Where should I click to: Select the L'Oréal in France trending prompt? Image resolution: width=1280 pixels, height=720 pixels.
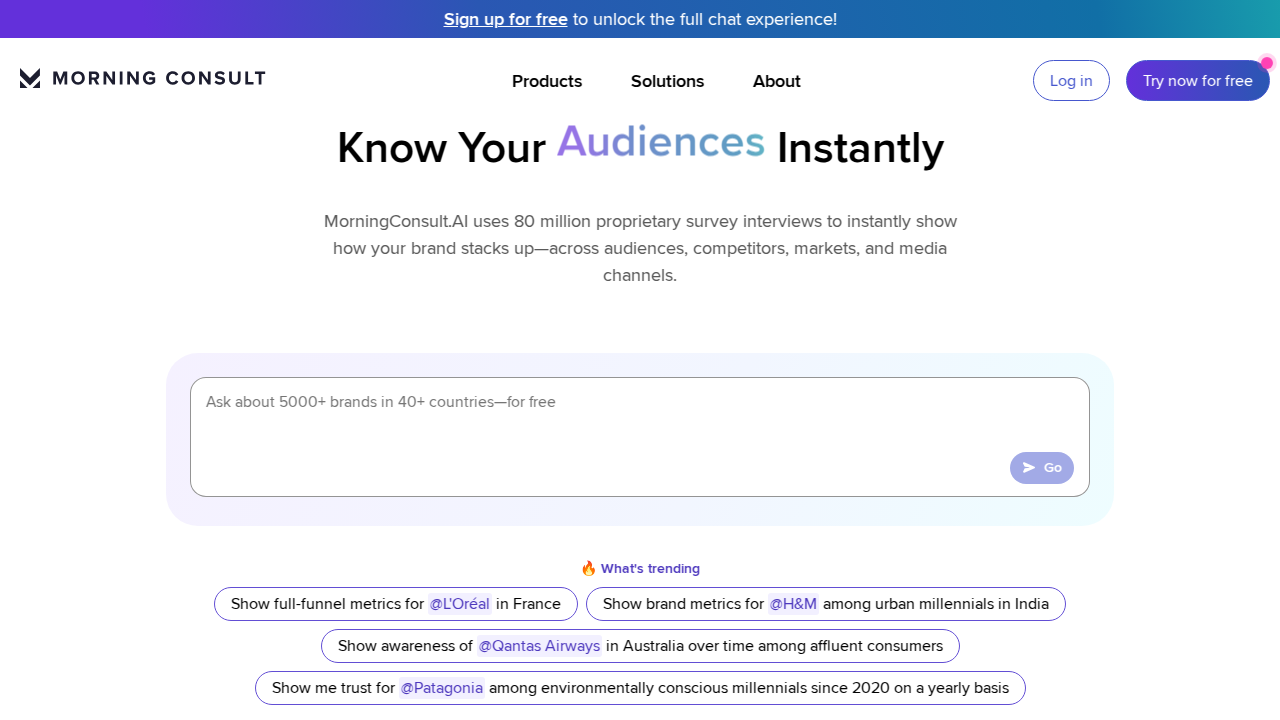396,604
